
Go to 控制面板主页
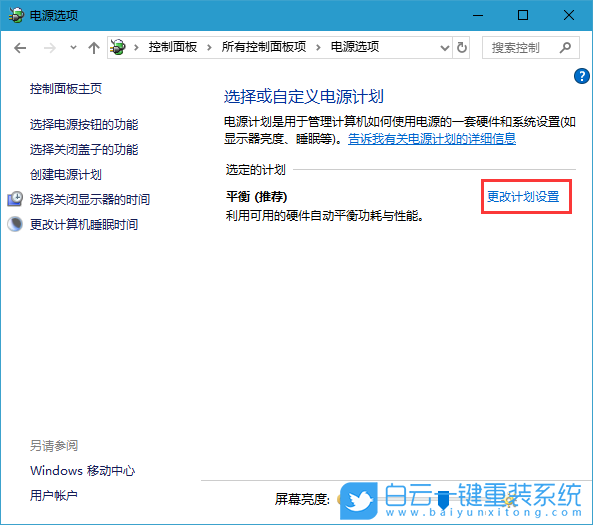point(66,89)
